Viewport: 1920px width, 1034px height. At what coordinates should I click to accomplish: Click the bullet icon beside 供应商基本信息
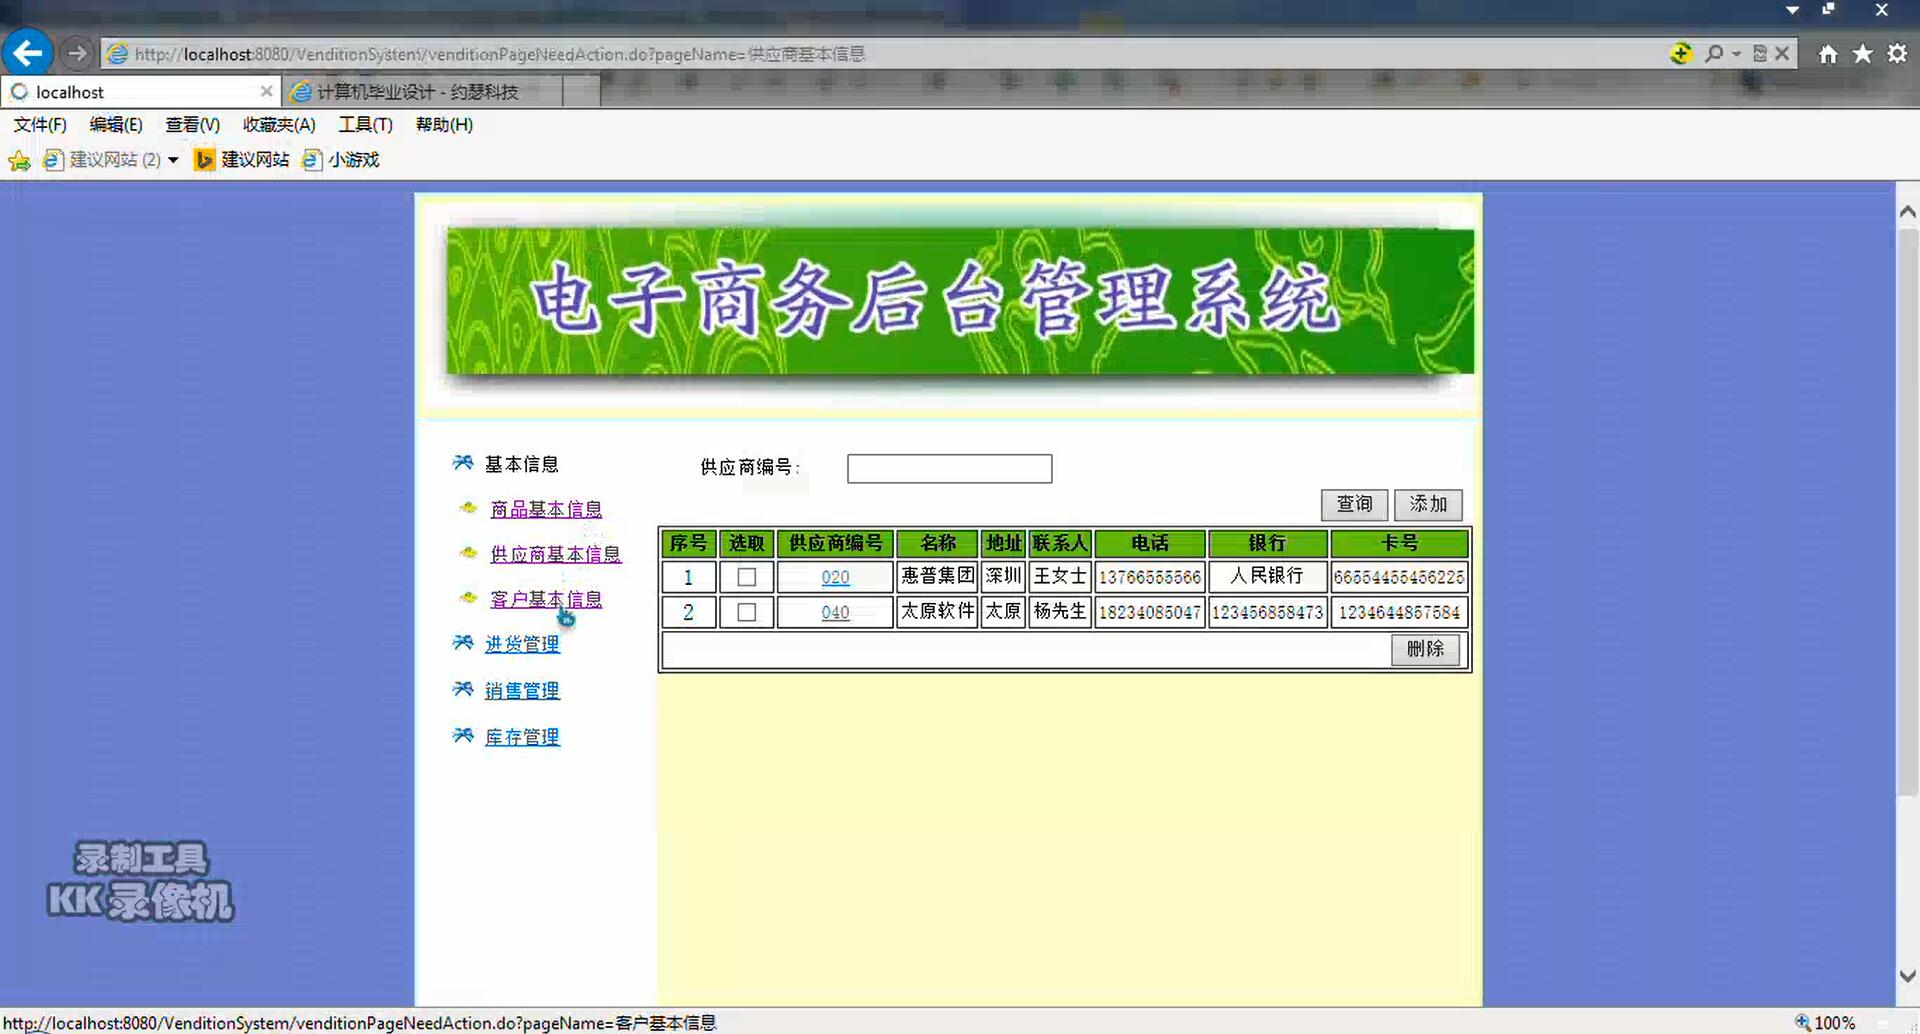[x=468, y=553]
